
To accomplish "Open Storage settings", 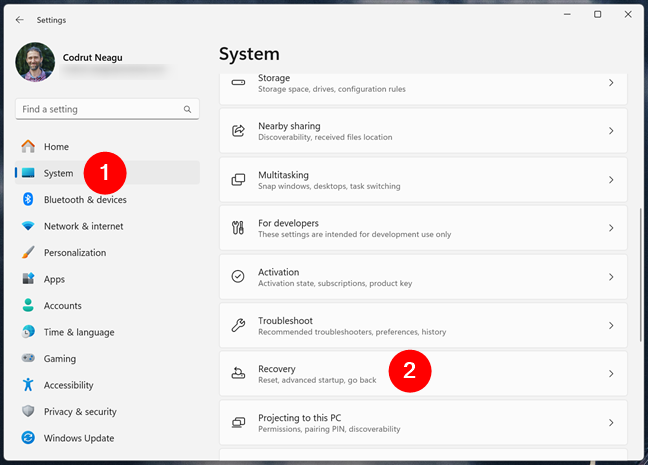I will 423,89.
